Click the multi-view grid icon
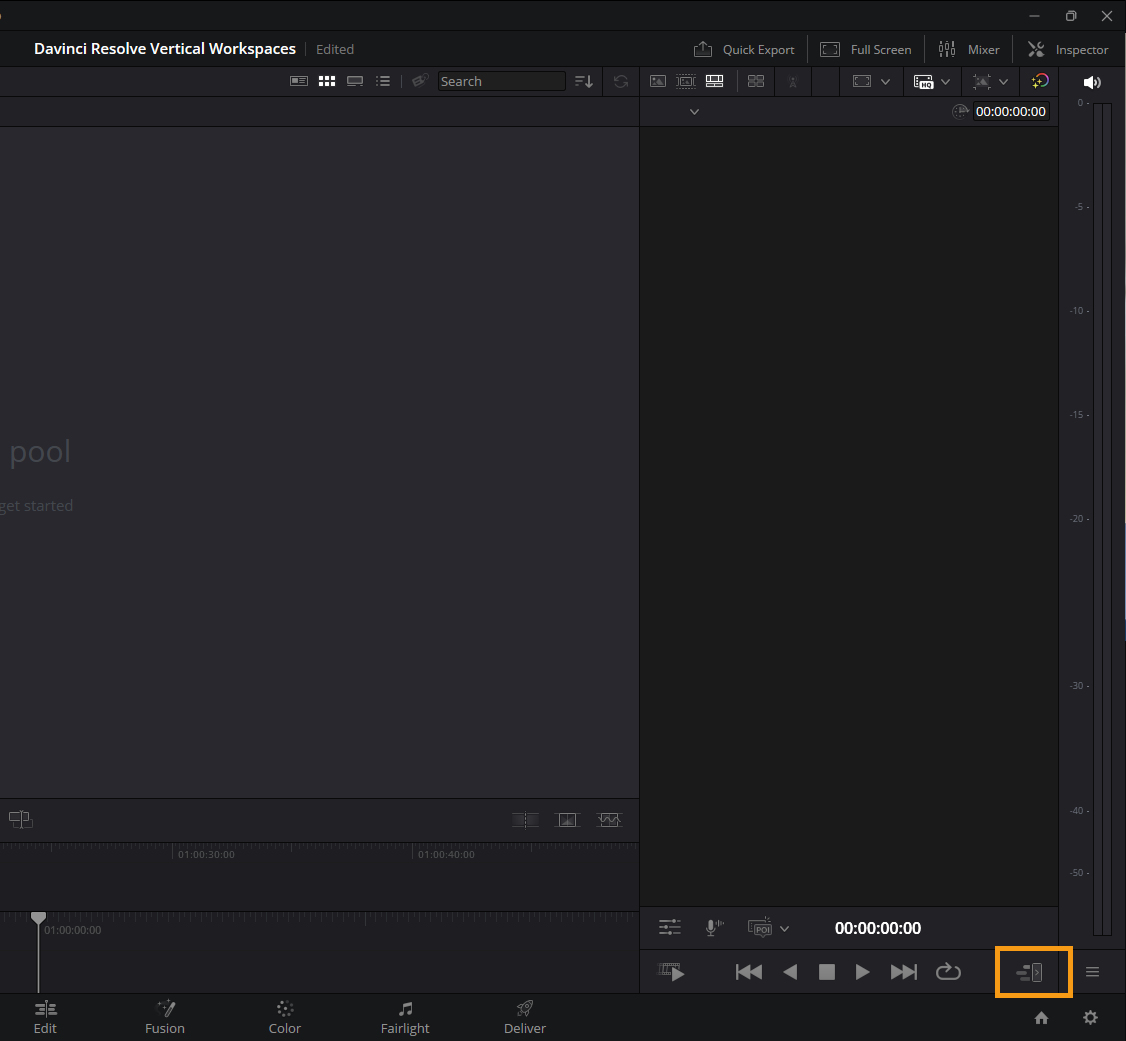The image size is (1126, 1041). [x=756, y=81]
